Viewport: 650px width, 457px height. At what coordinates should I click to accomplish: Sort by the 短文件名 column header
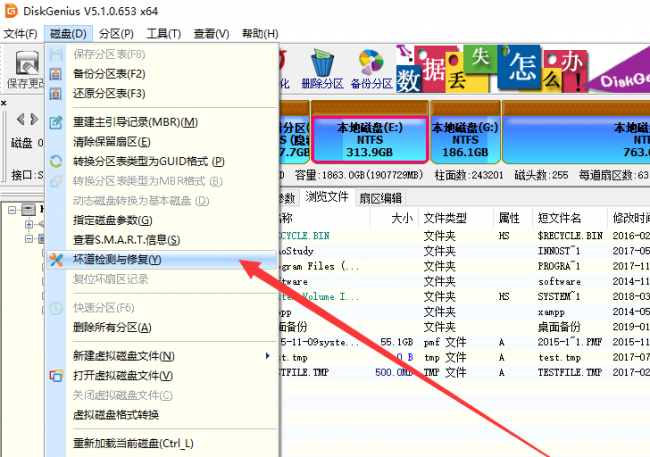(569, 218)
